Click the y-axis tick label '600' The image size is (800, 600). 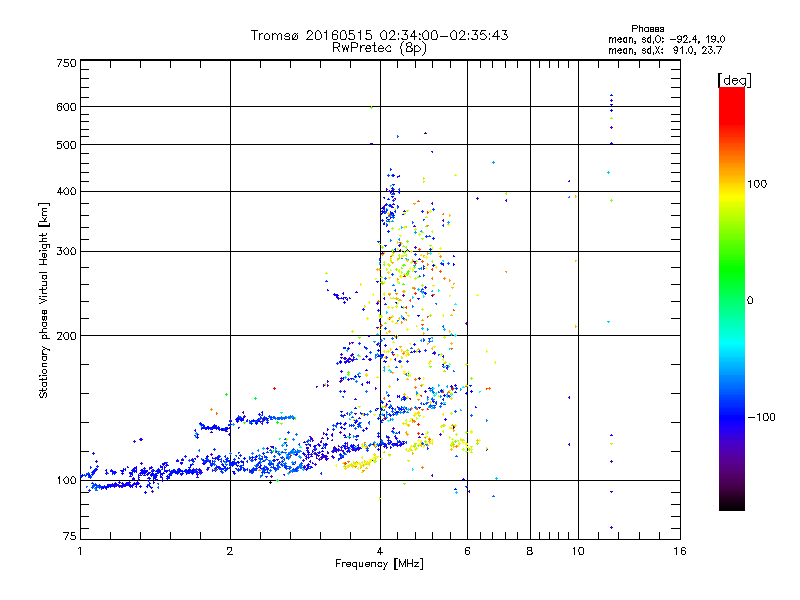(66, 107)
